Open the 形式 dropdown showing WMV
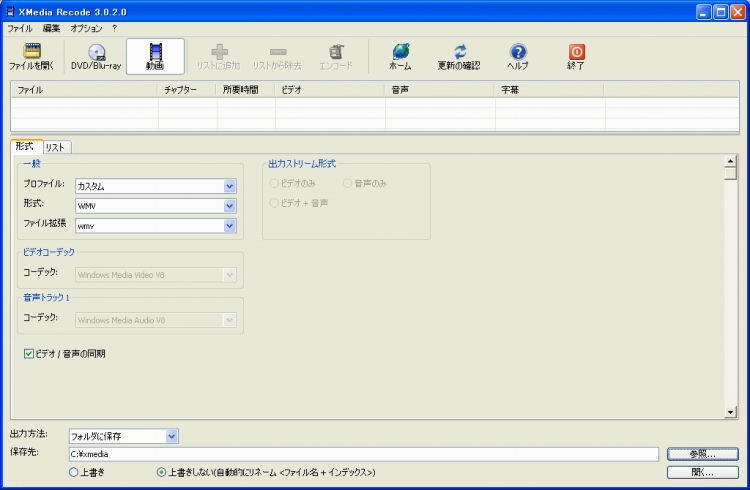Image resolution: width=750 pixels, height=490 pixels. [x=155, y=206]
